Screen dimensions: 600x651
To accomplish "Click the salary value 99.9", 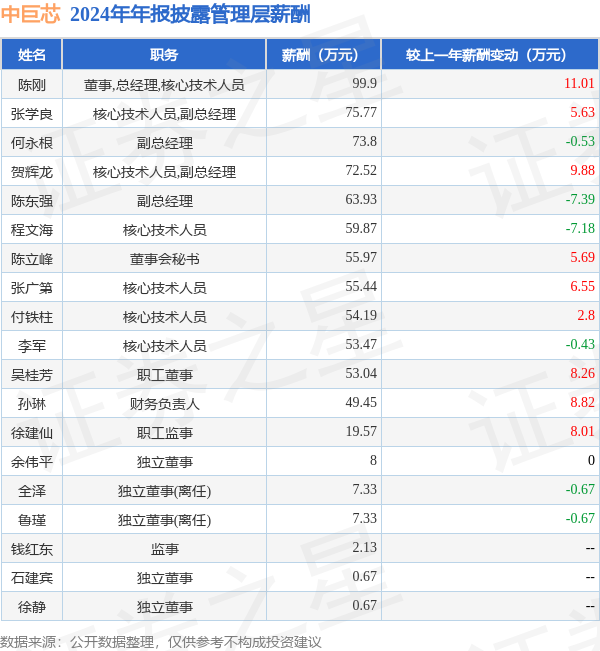I will click(x=364, y=83).
